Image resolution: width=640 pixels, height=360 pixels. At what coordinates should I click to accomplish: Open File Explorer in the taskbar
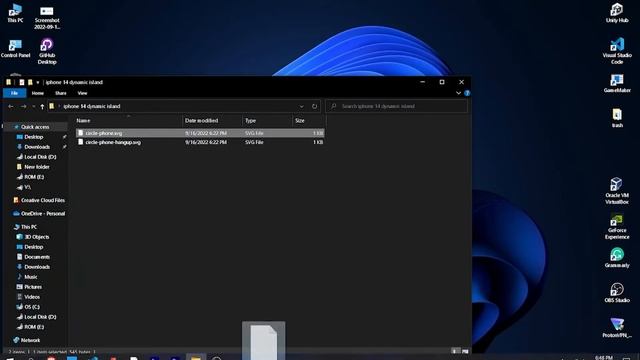tap(196, 357)
